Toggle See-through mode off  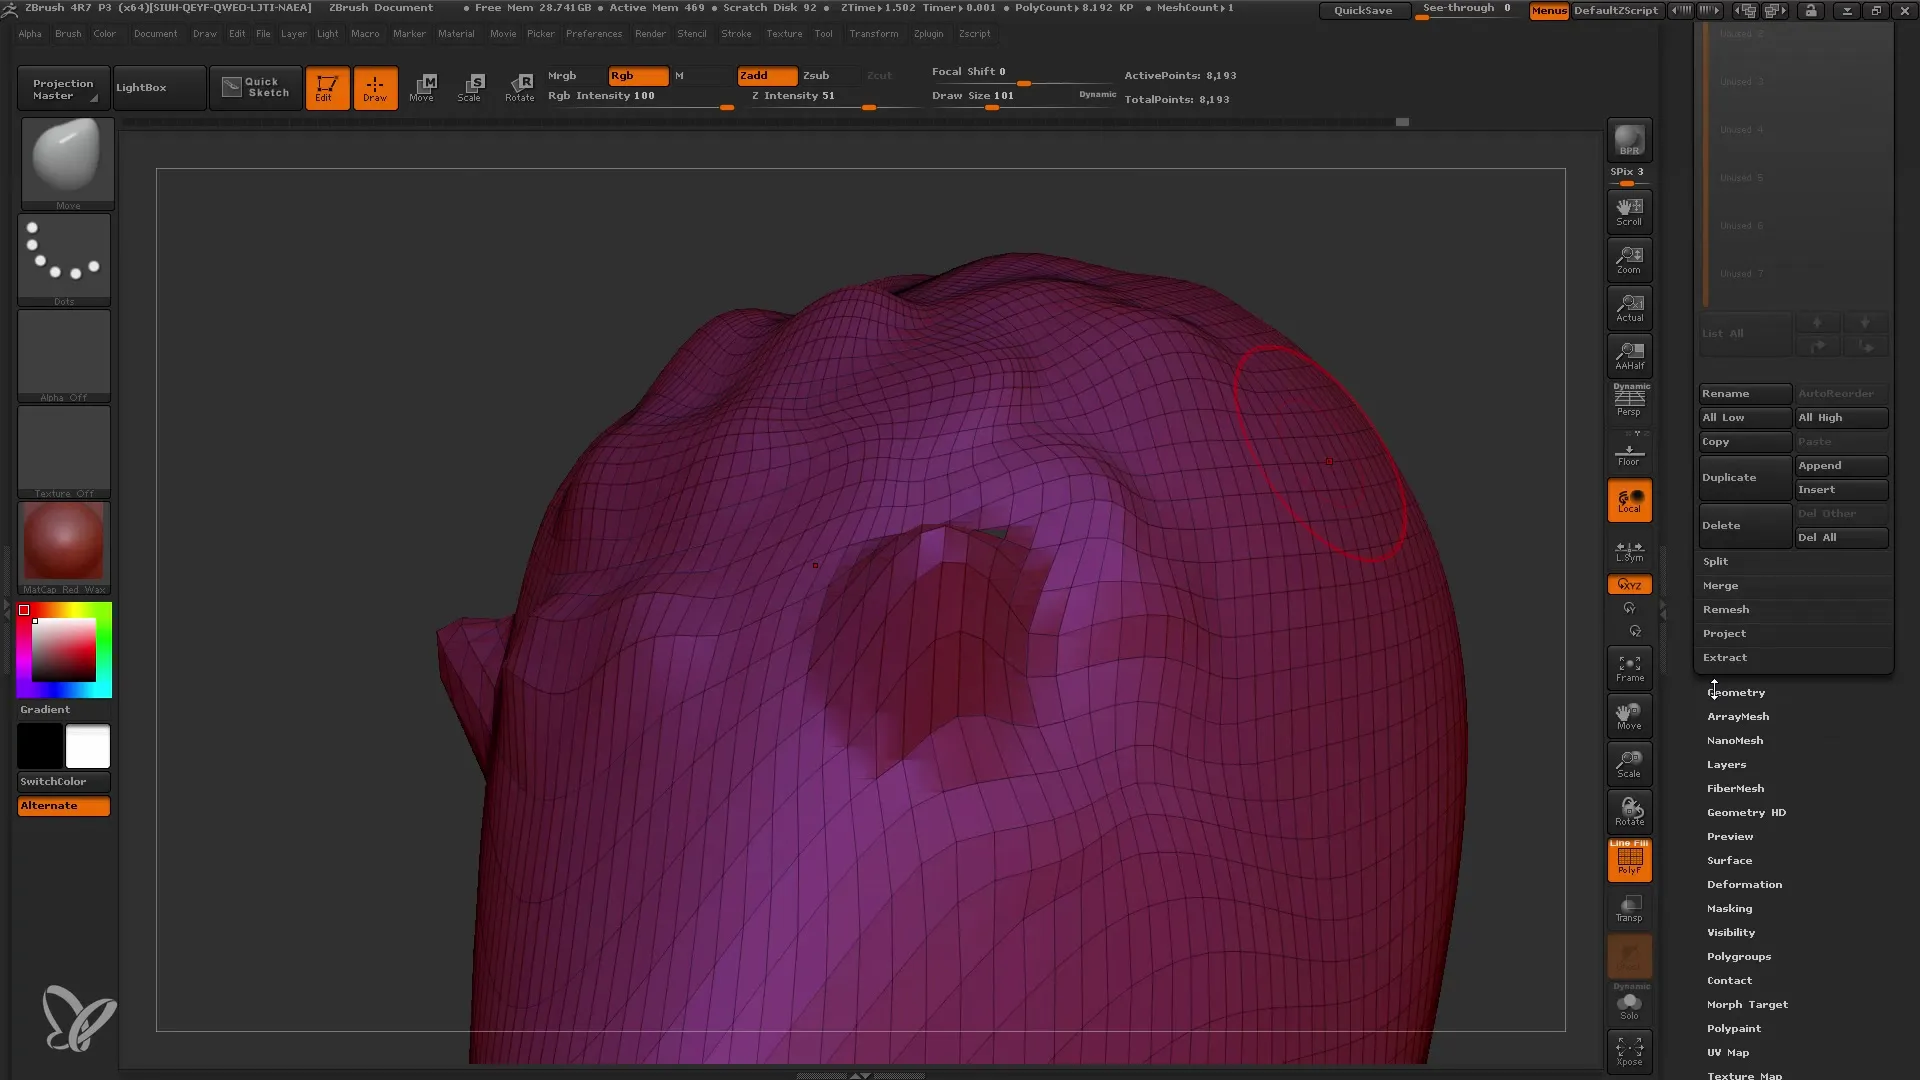[x=1466, y=9]
